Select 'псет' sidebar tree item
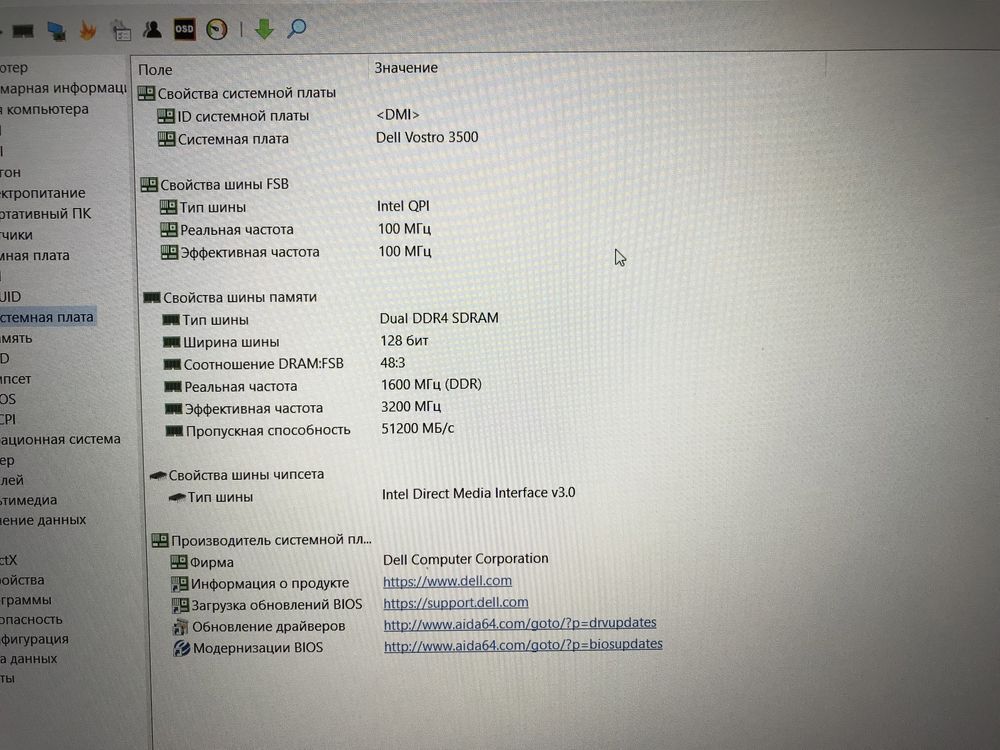 pyautogui.click(x=15, y=379)
